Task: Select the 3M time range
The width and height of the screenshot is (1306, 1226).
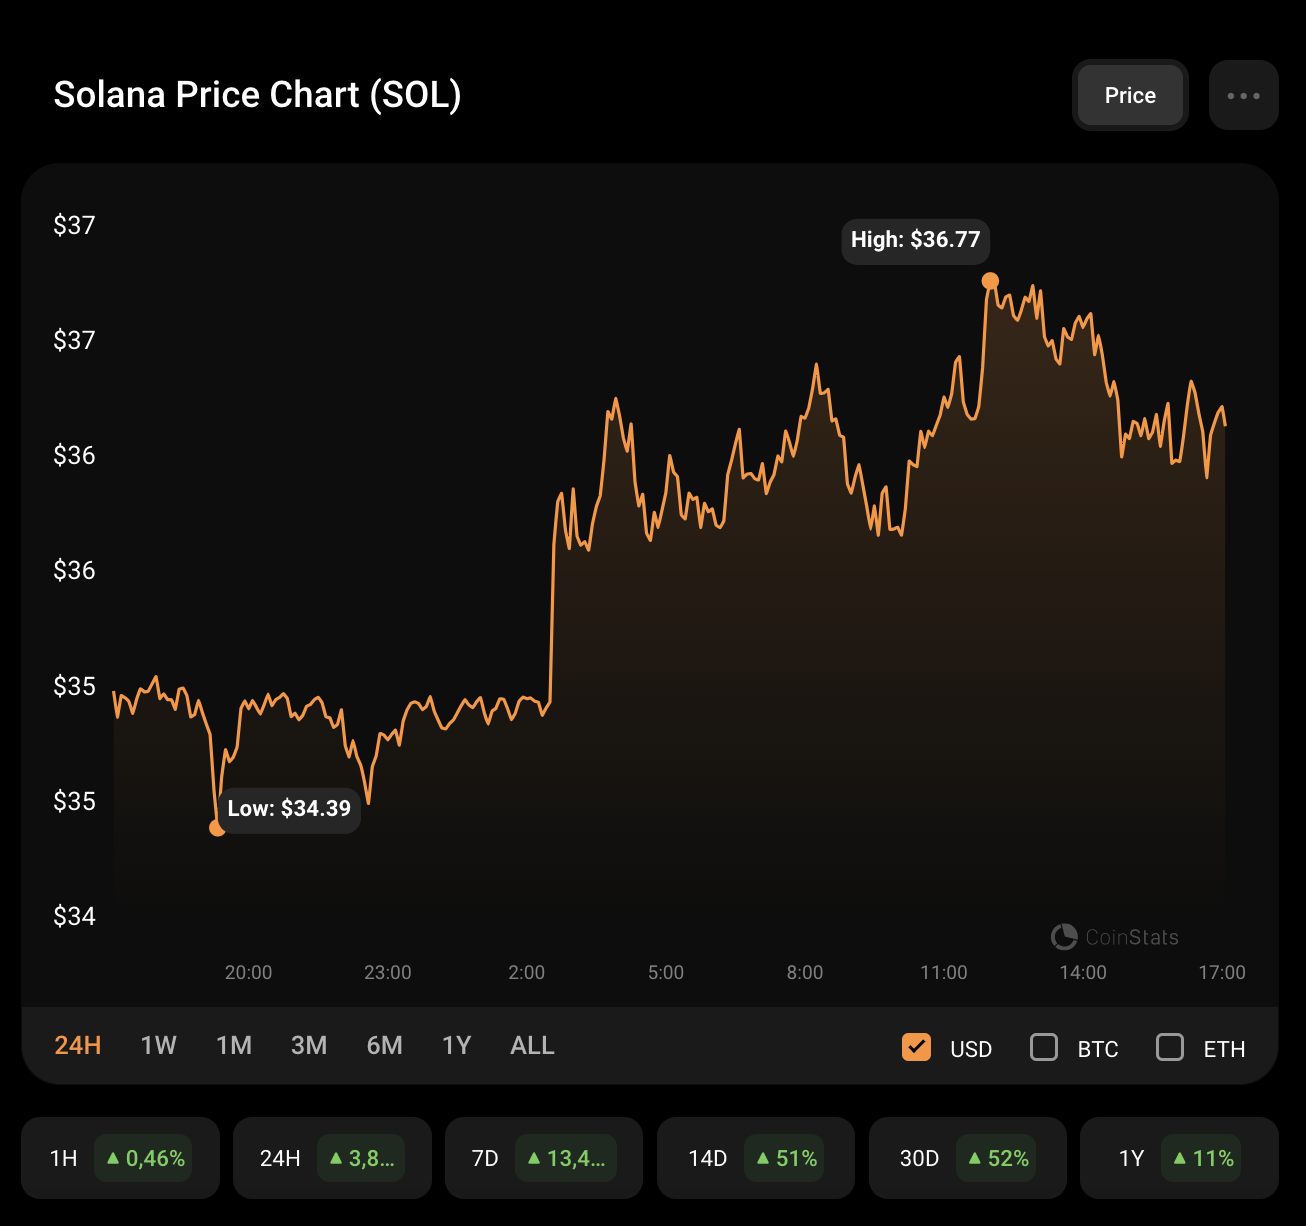Action: click(x=309, y=1046)
